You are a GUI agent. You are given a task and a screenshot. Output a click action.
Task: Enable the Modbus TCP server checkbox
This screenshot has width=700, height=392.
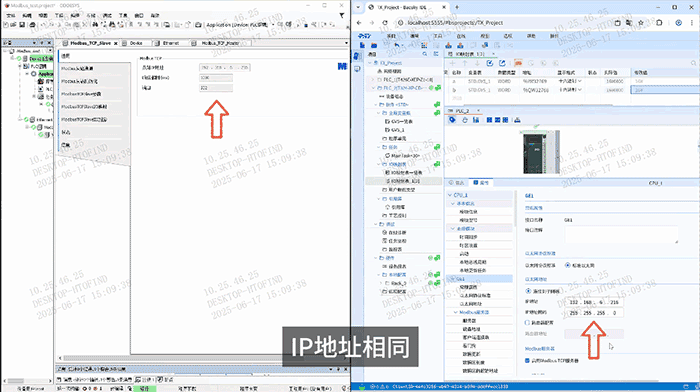pyautogui.click(x=527, y=360)
